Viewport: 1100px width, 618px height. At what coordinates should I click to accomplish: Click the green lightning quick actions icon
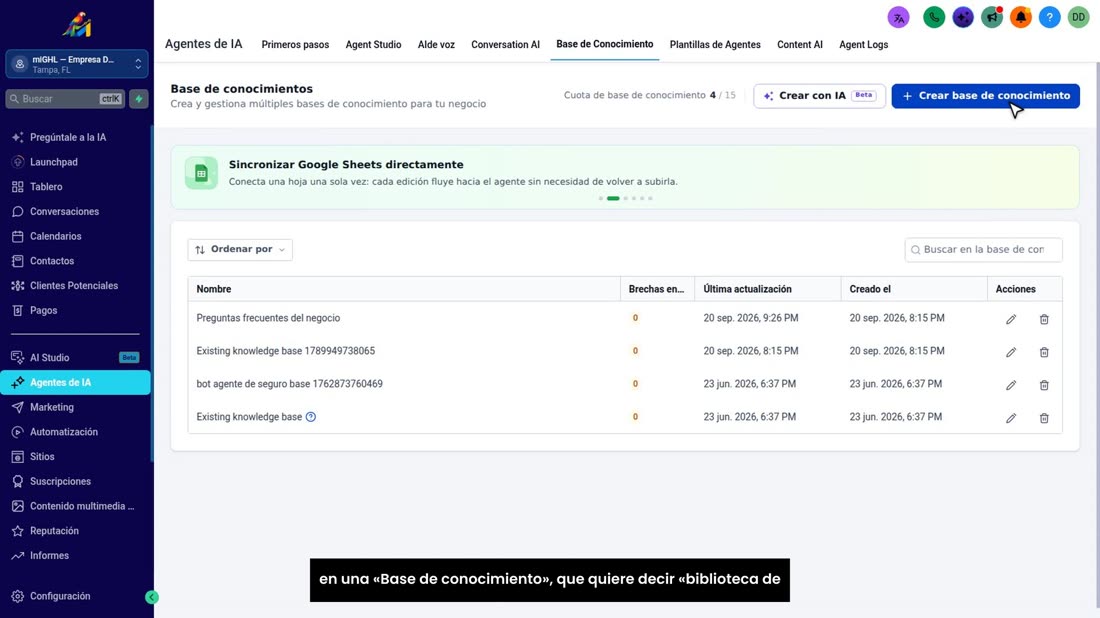click(139, 99)
